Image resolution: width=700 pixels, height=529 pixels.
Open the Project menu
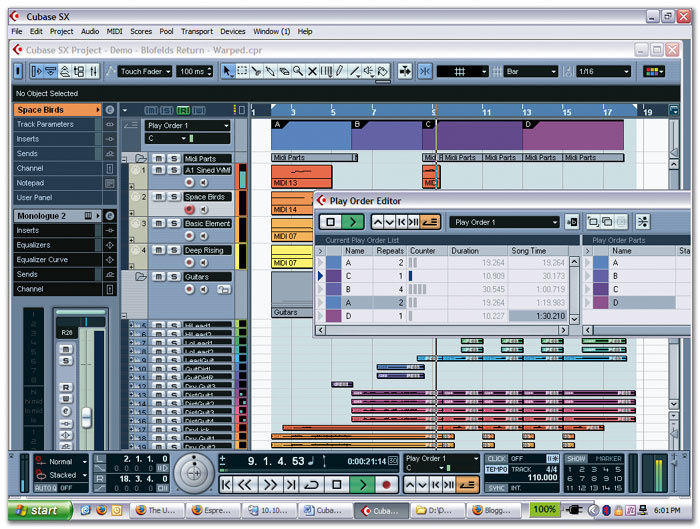(x=61, y=31)
